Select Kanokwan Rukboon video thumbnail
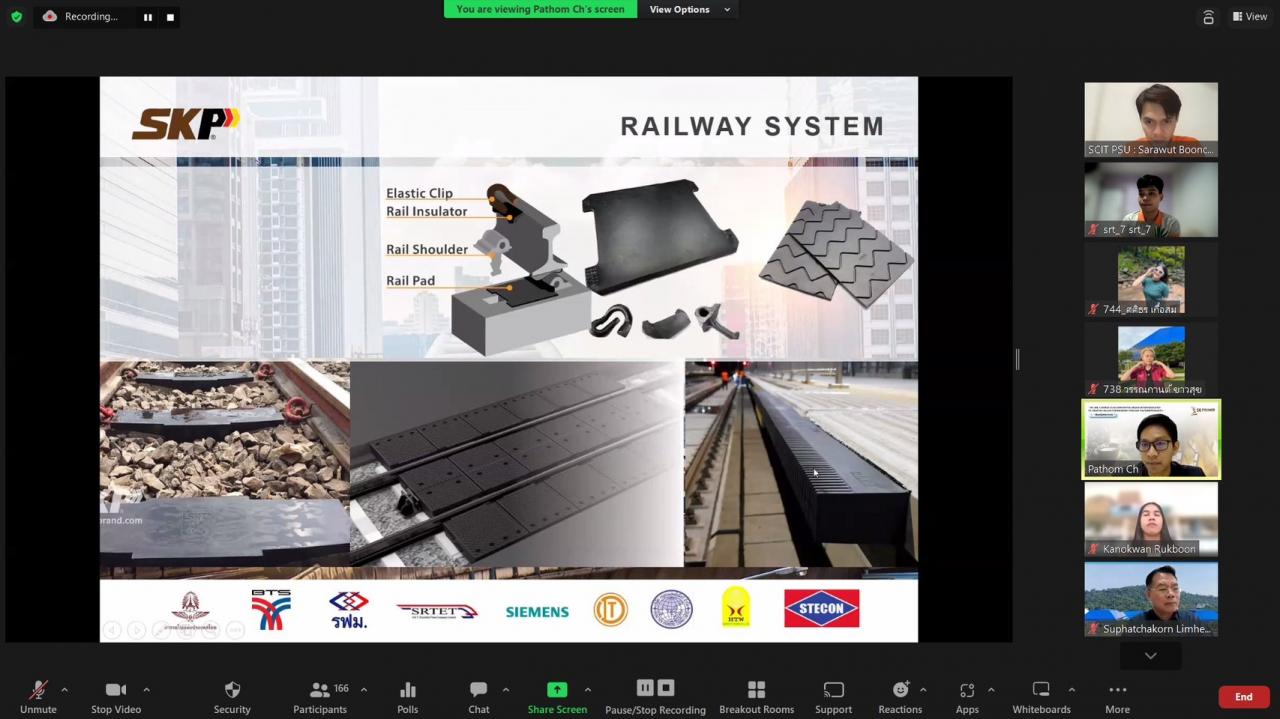The width and height of the screenshot is (1280, 719). point(1151,519)
